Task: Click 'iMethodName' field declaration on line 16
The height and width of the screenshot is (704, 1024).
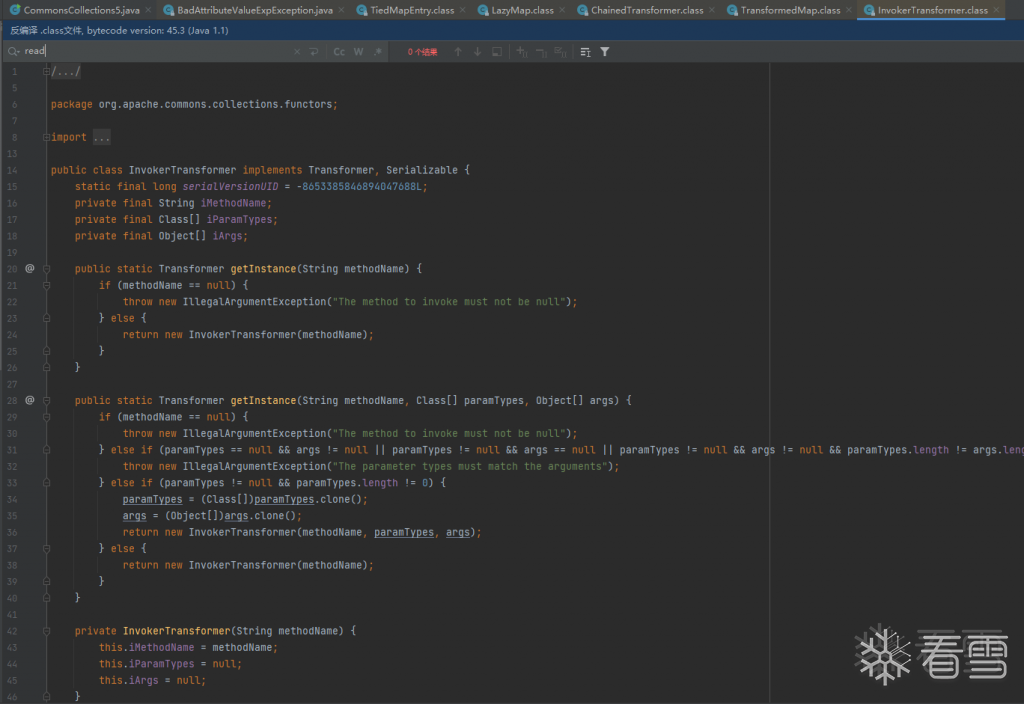Action: point(233,203)
